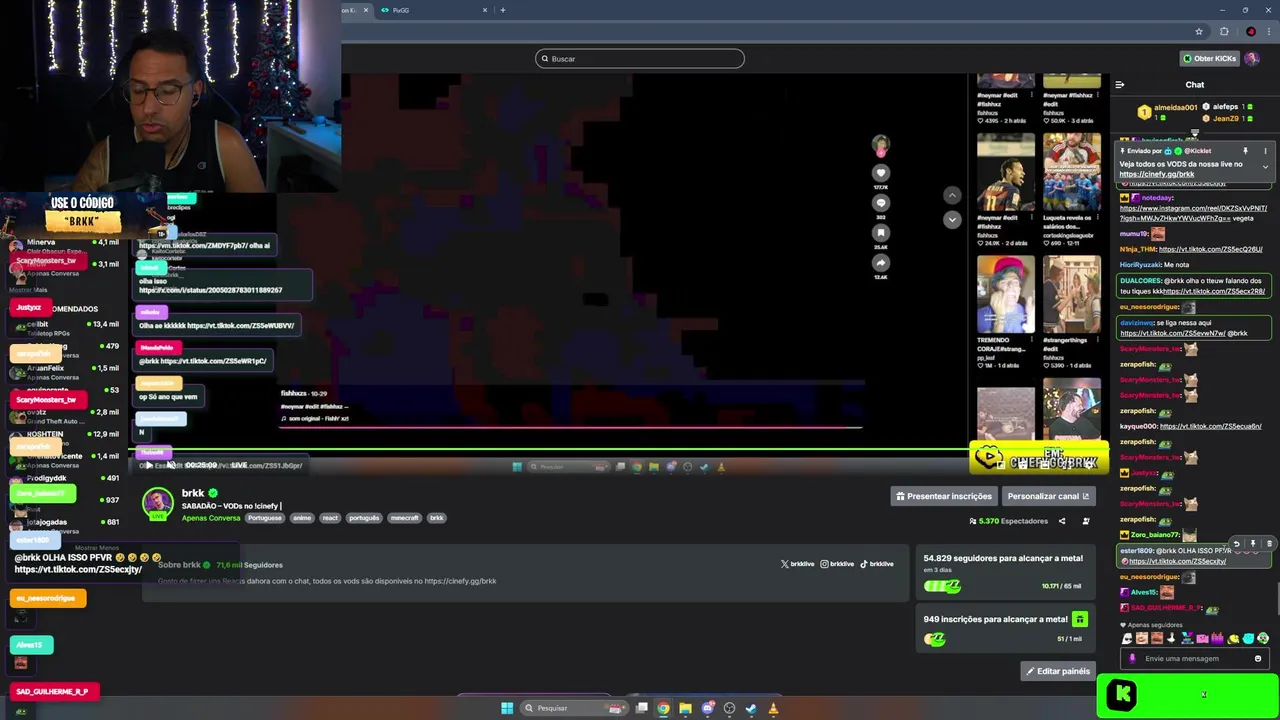Viewport: 1280px width, 720px height.
Task: Click the Obter KICKs button
Action: coord(1210,58)
